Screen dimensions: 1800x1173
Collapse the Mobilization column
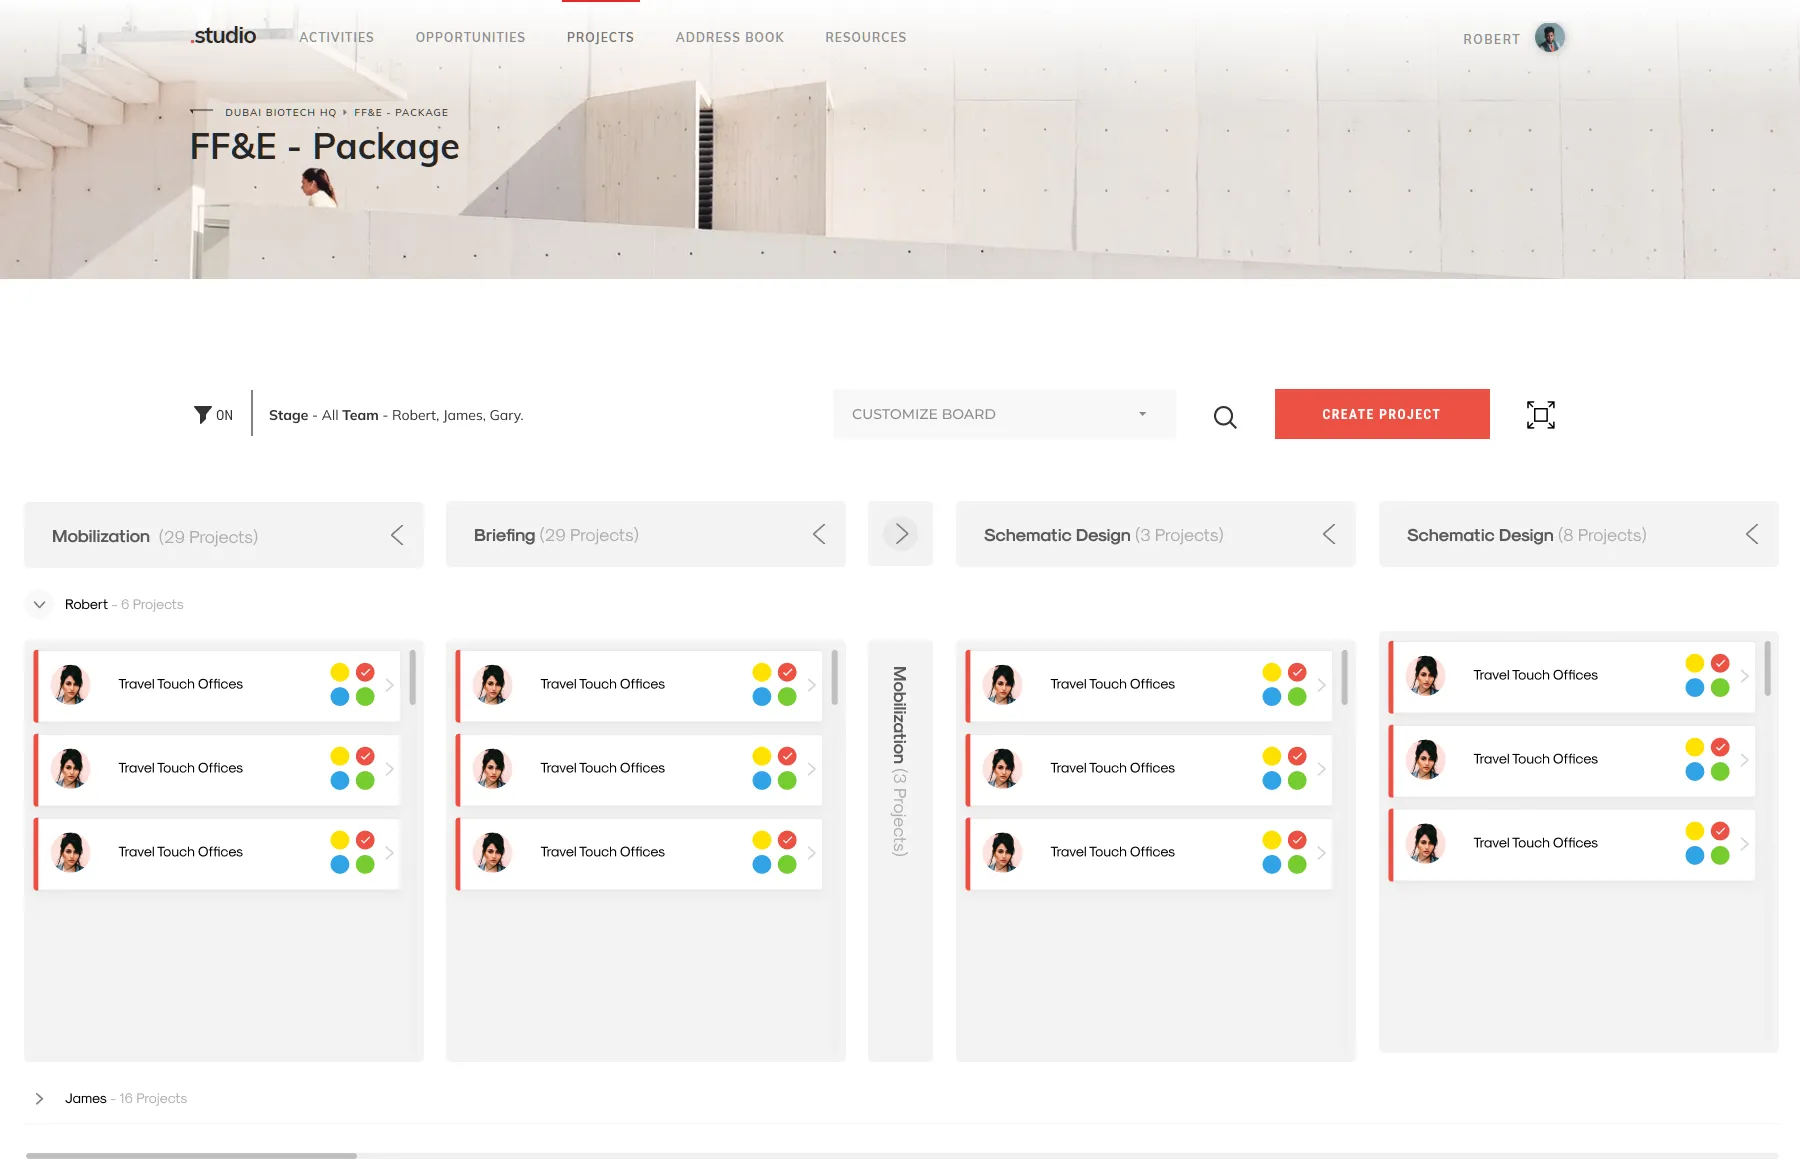tap(397, 534)
